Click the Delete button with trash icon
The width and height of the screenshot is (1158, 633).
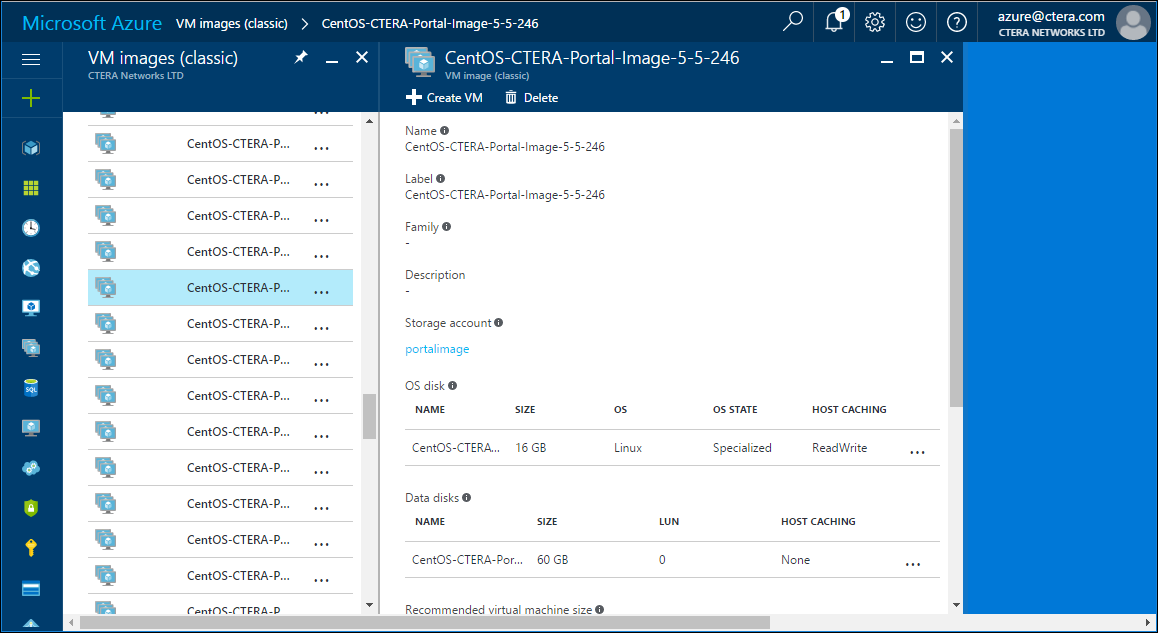tap(532, 97)
